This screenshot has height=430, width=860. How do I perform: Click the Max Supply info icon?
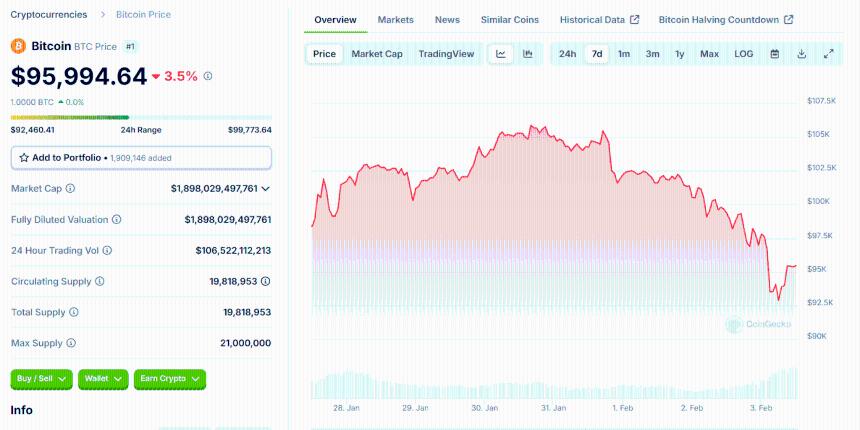(71, 343)
